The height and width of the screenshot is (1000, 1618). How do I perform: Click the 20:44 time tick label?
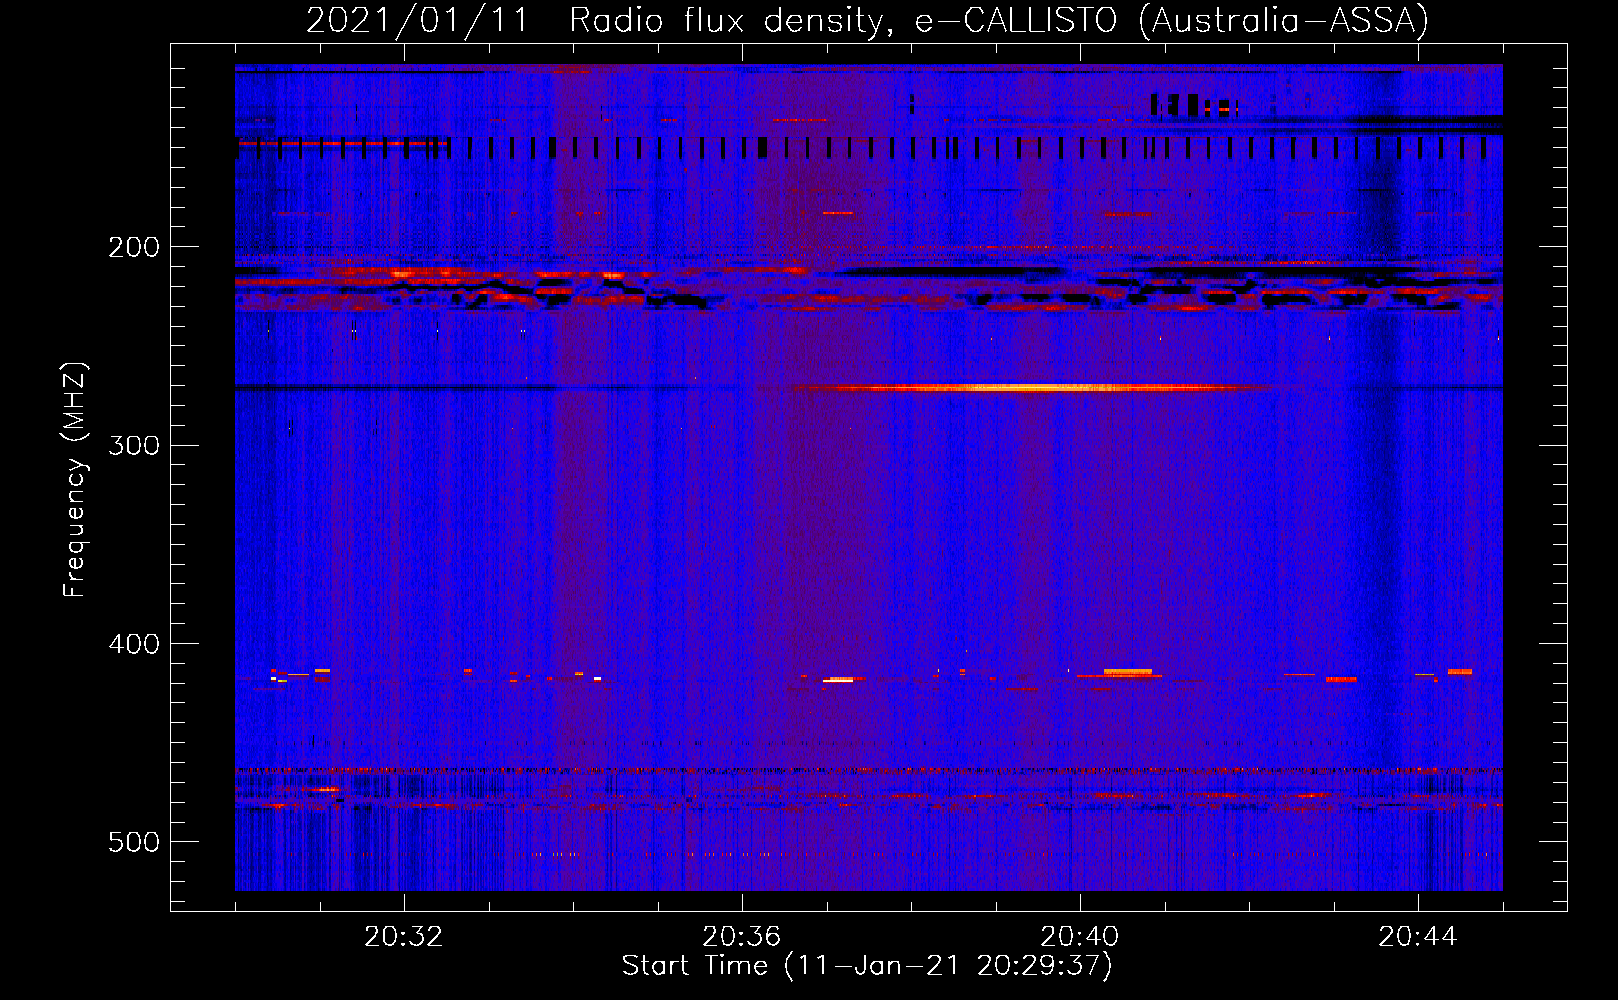[1418, 937]
